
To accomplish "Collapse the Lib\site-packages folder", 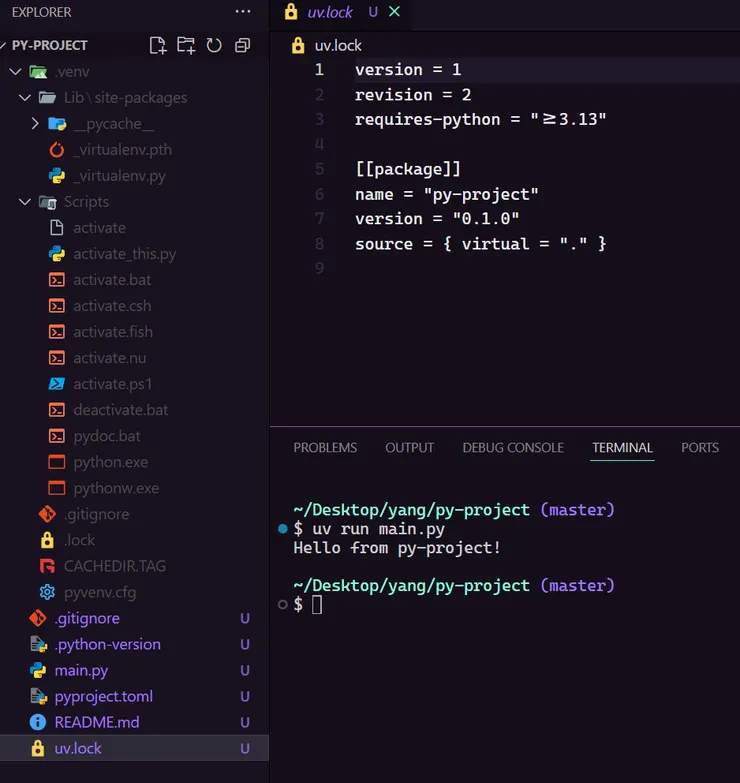I will [25, 97].
